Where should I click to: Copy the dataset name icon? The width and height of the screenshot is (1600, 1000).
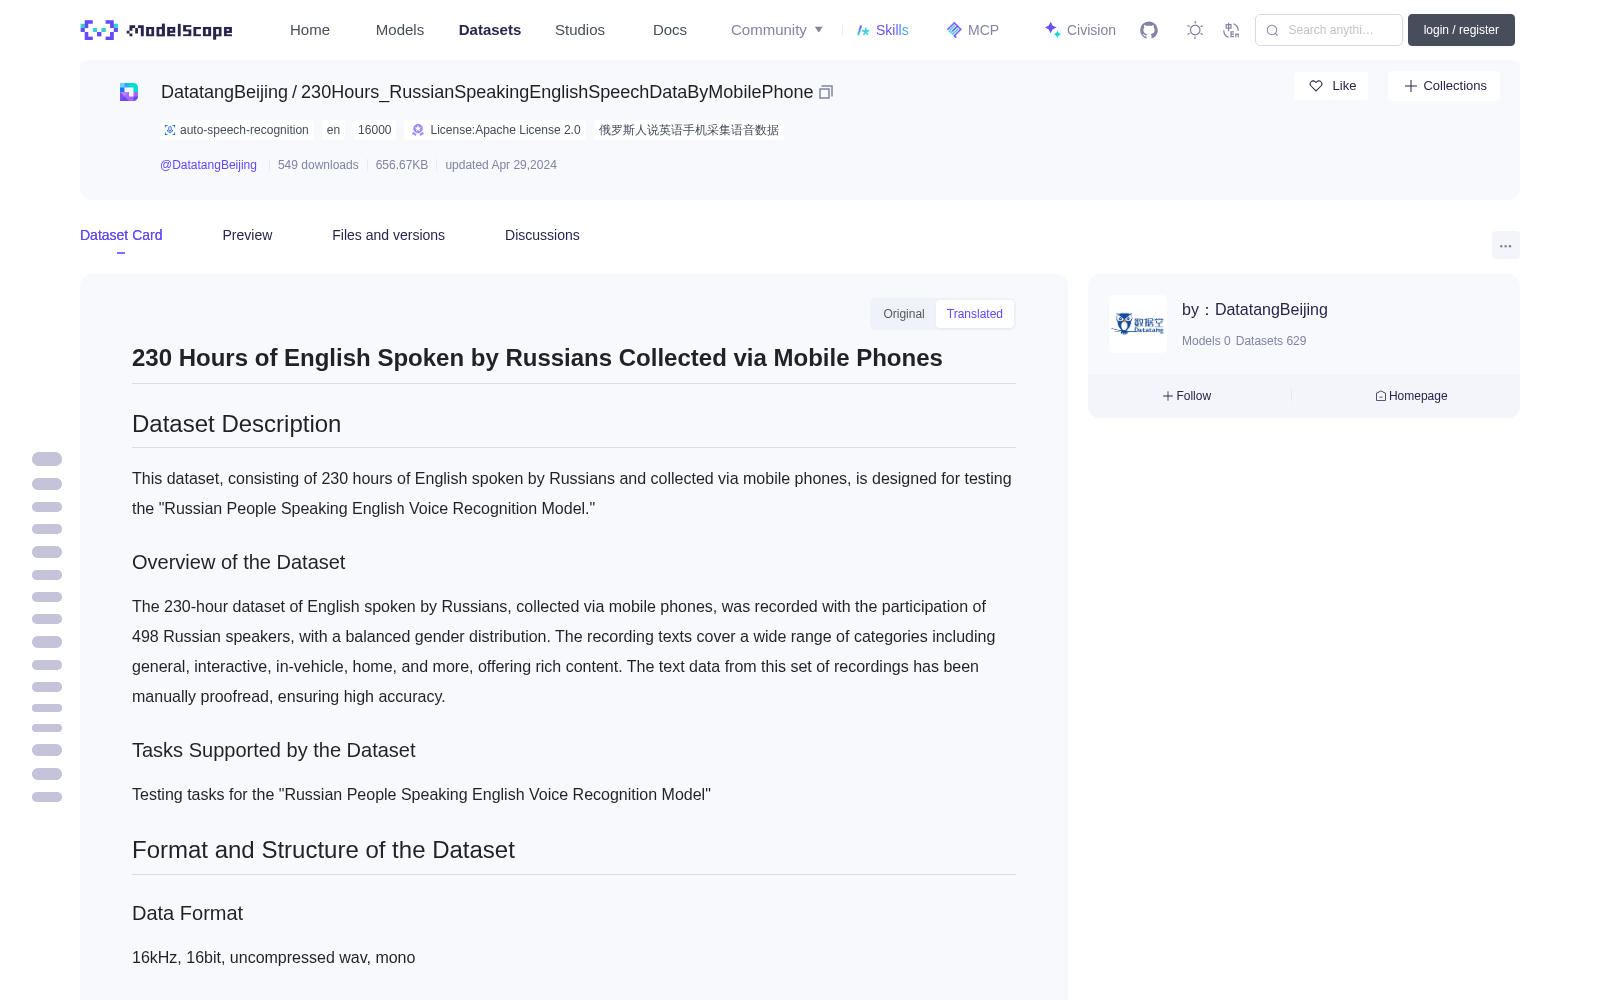click(x=826, y=92)
